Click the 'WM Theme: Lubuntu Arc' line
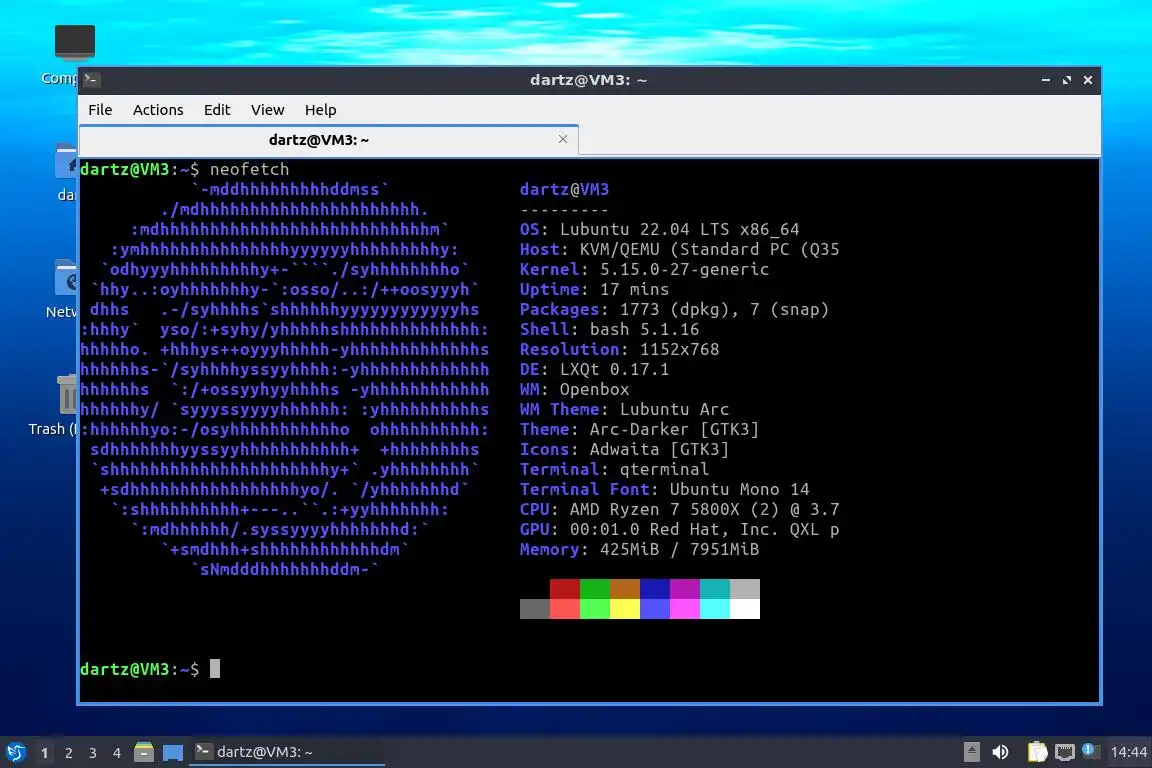Image resolution: width=1152 pixels, height=768 pixels. click(624, 409)
